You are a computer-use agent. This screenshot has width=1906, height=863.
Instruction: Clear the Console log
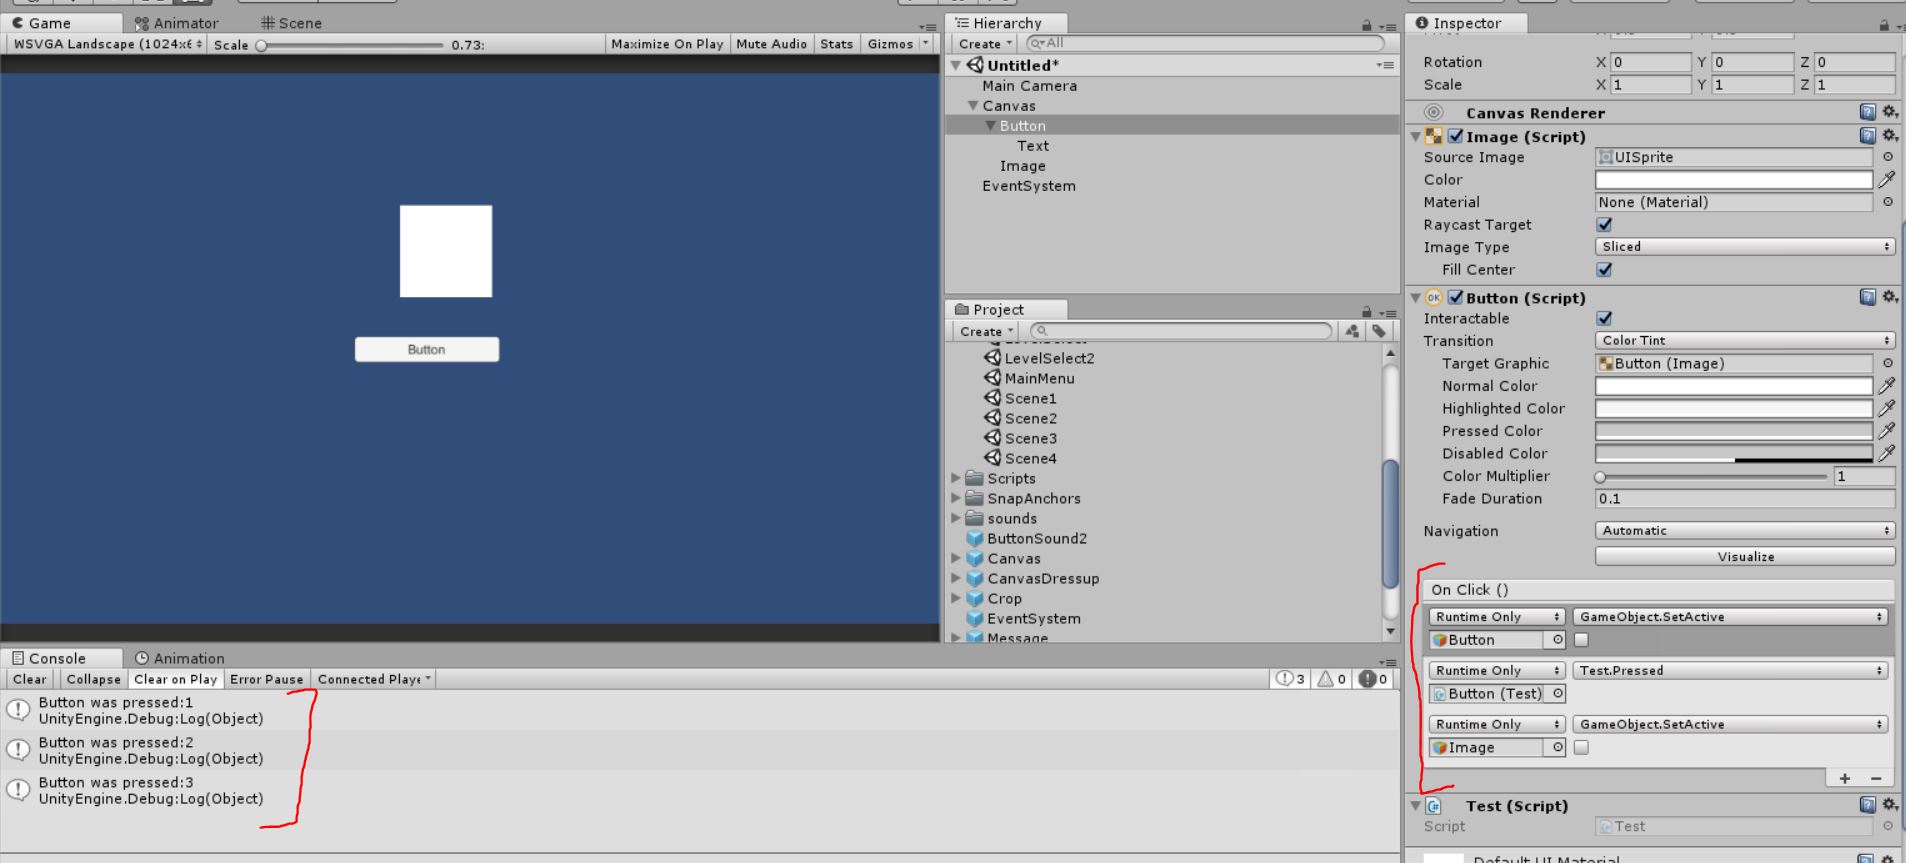tap(29, 679)
